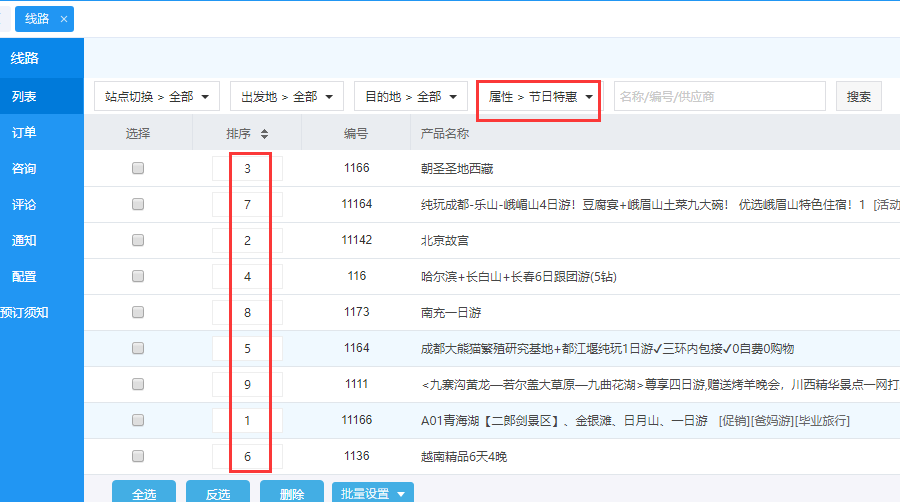Toggle the checkbox for 越南精品6天4晚
900x502 pixels.
[138, 456]
